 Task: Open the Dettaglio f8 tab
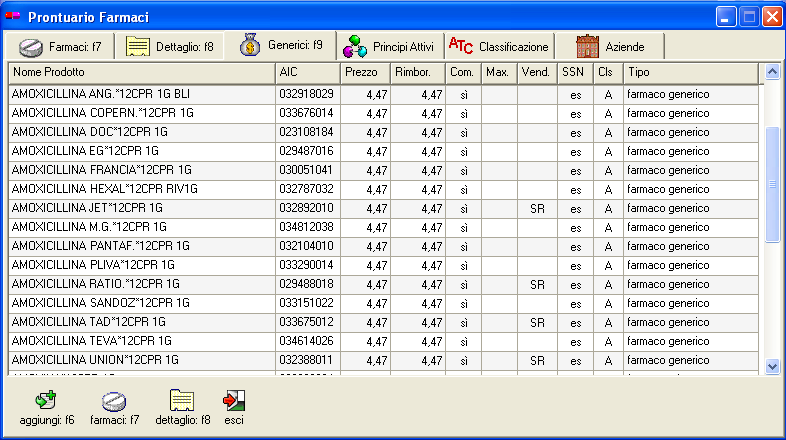tap(169, 46)
